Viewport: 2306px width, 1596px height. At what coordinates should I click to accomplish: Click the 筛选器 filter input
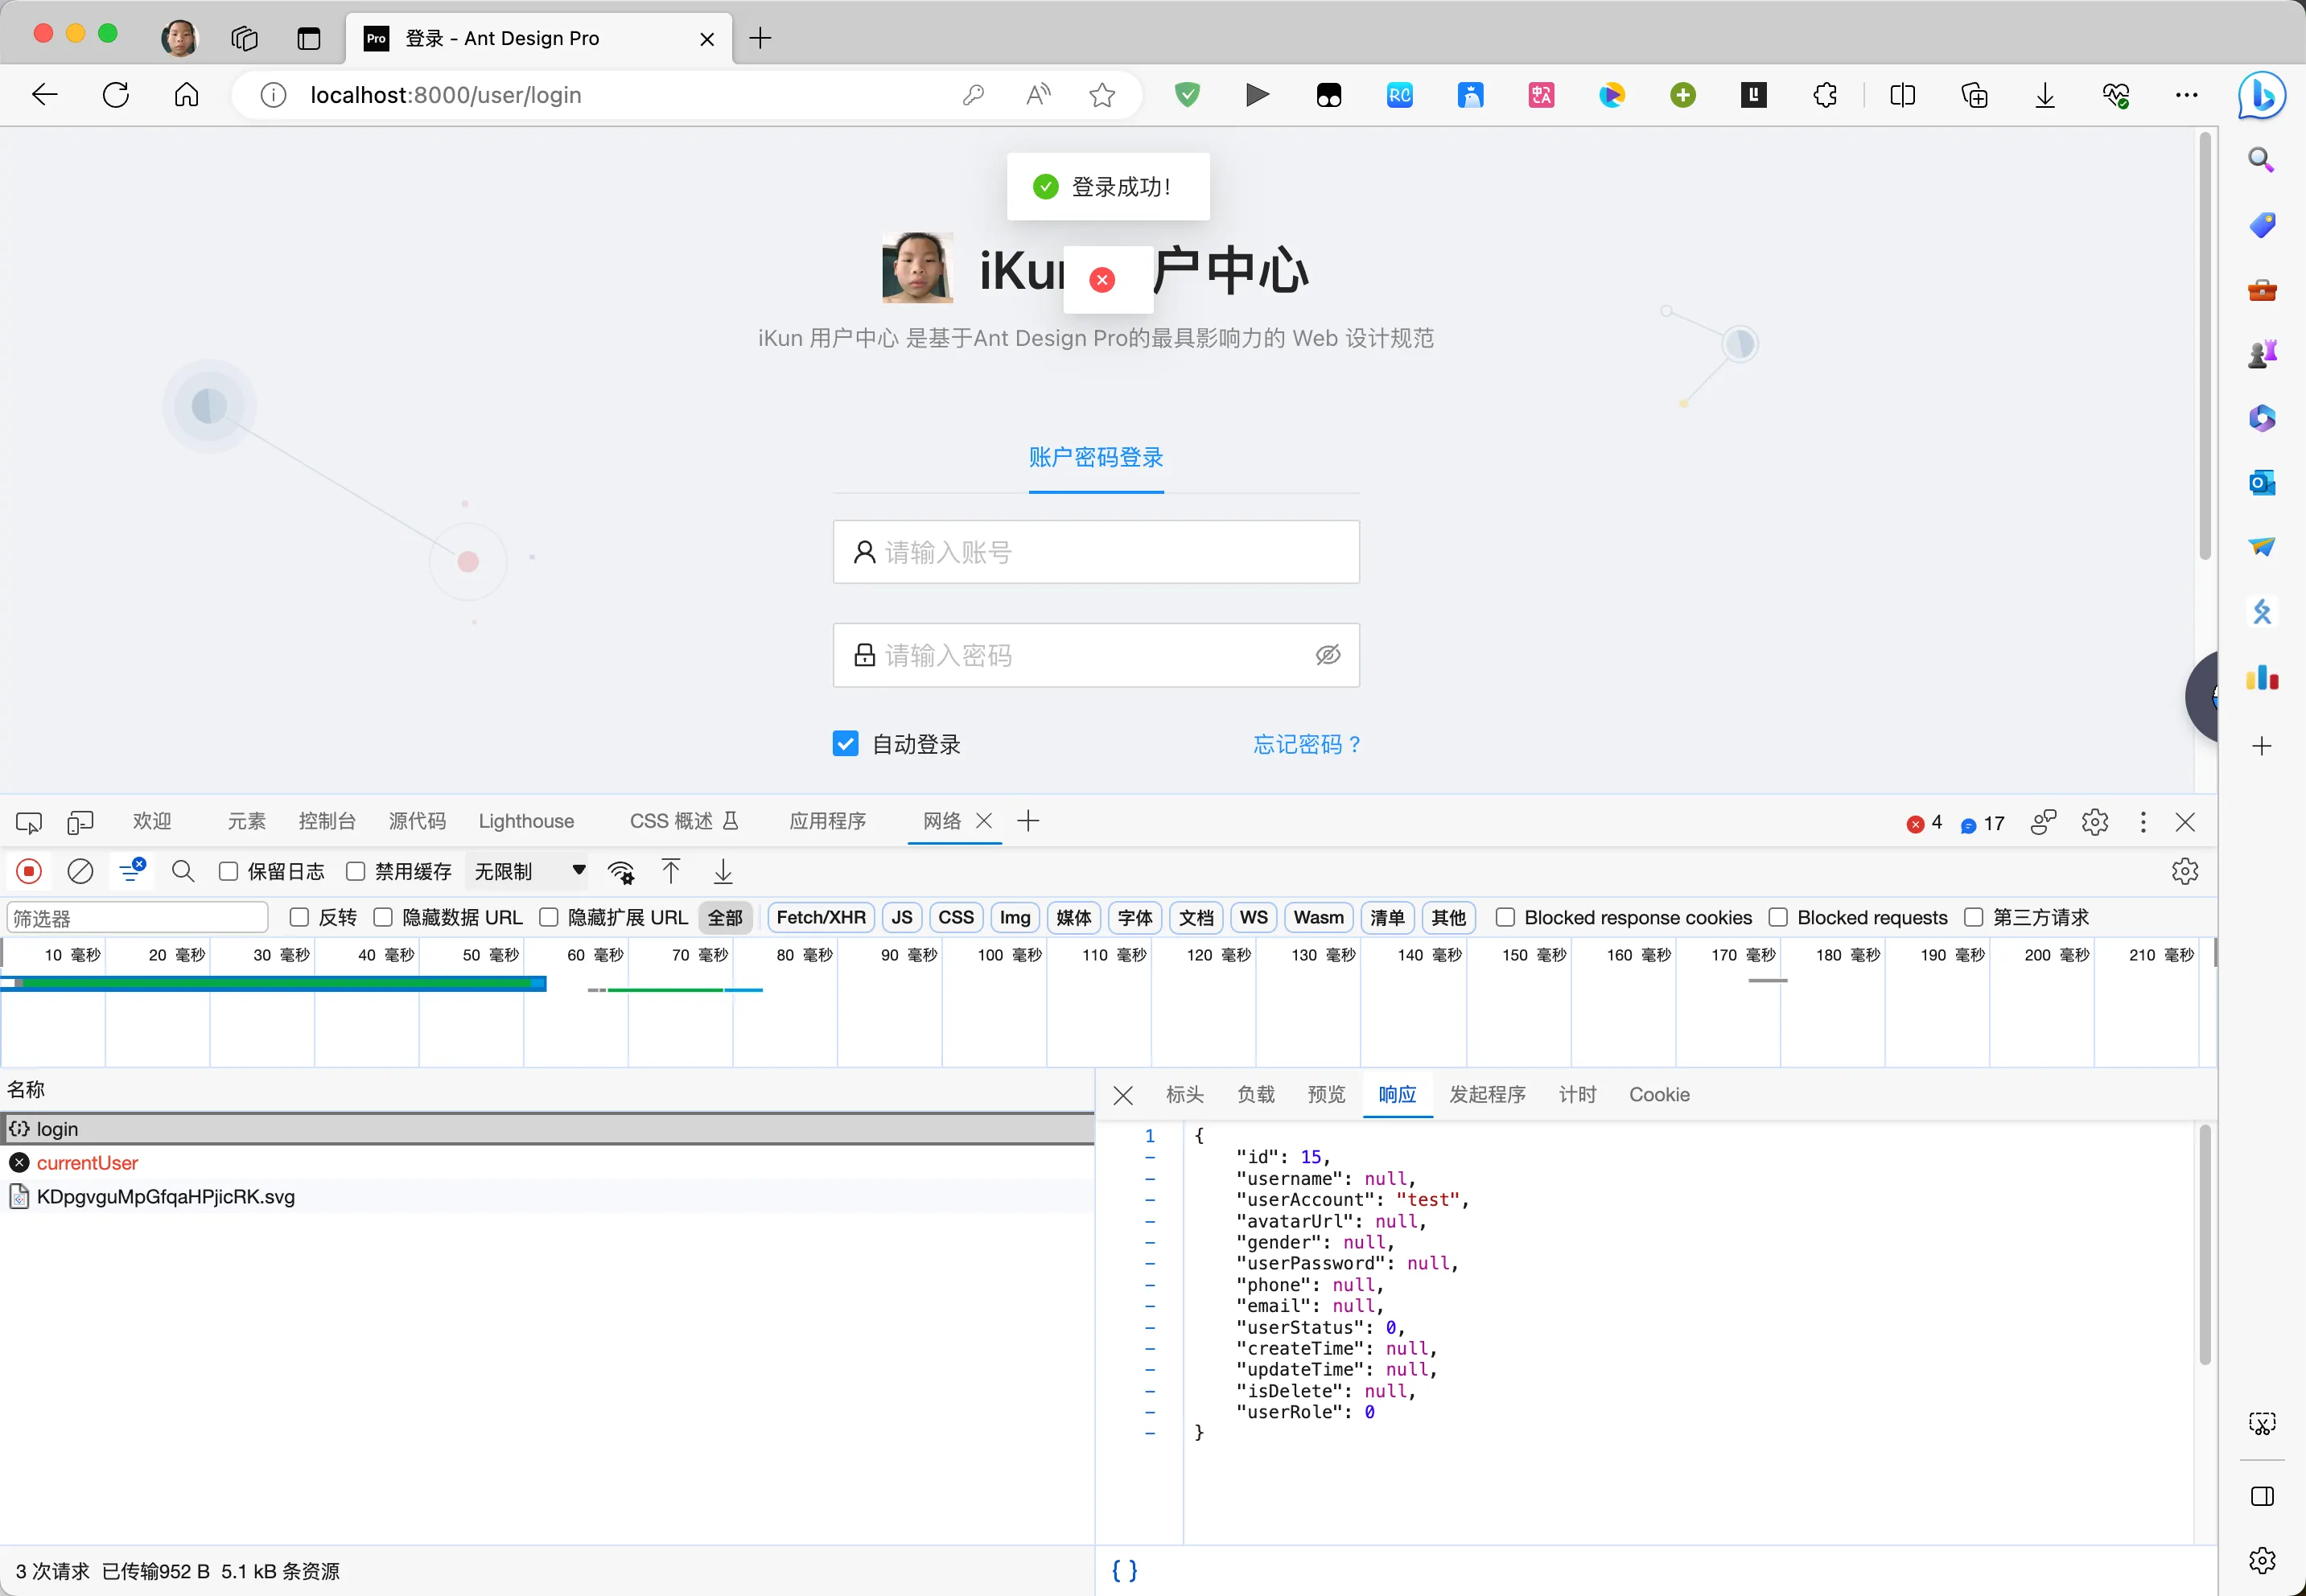point(137,918)
